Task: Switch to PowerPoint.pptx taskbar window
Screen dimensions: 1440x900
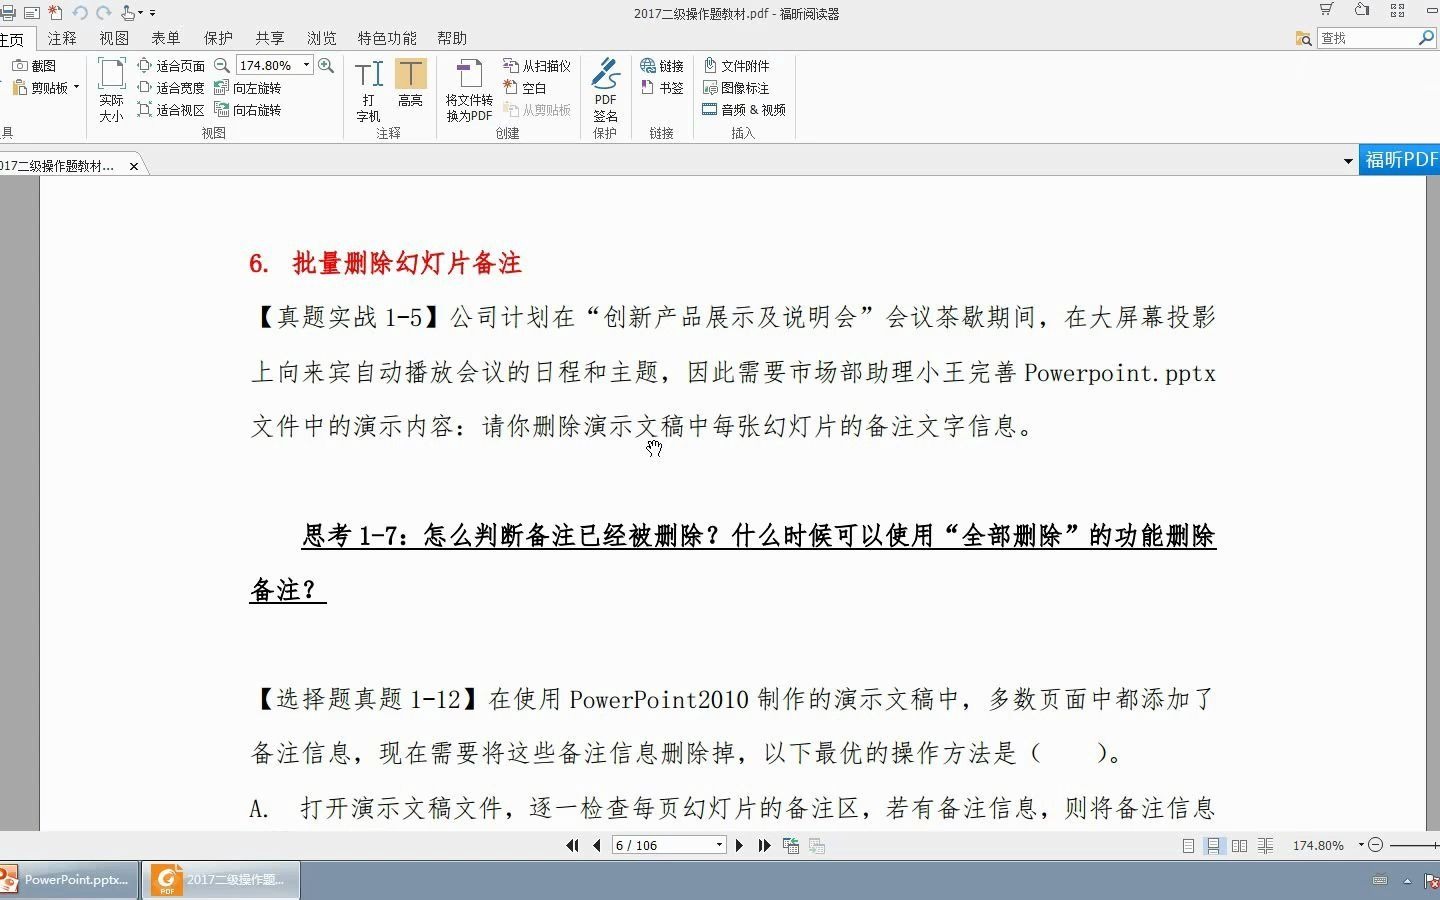Action: pos(68,880)
